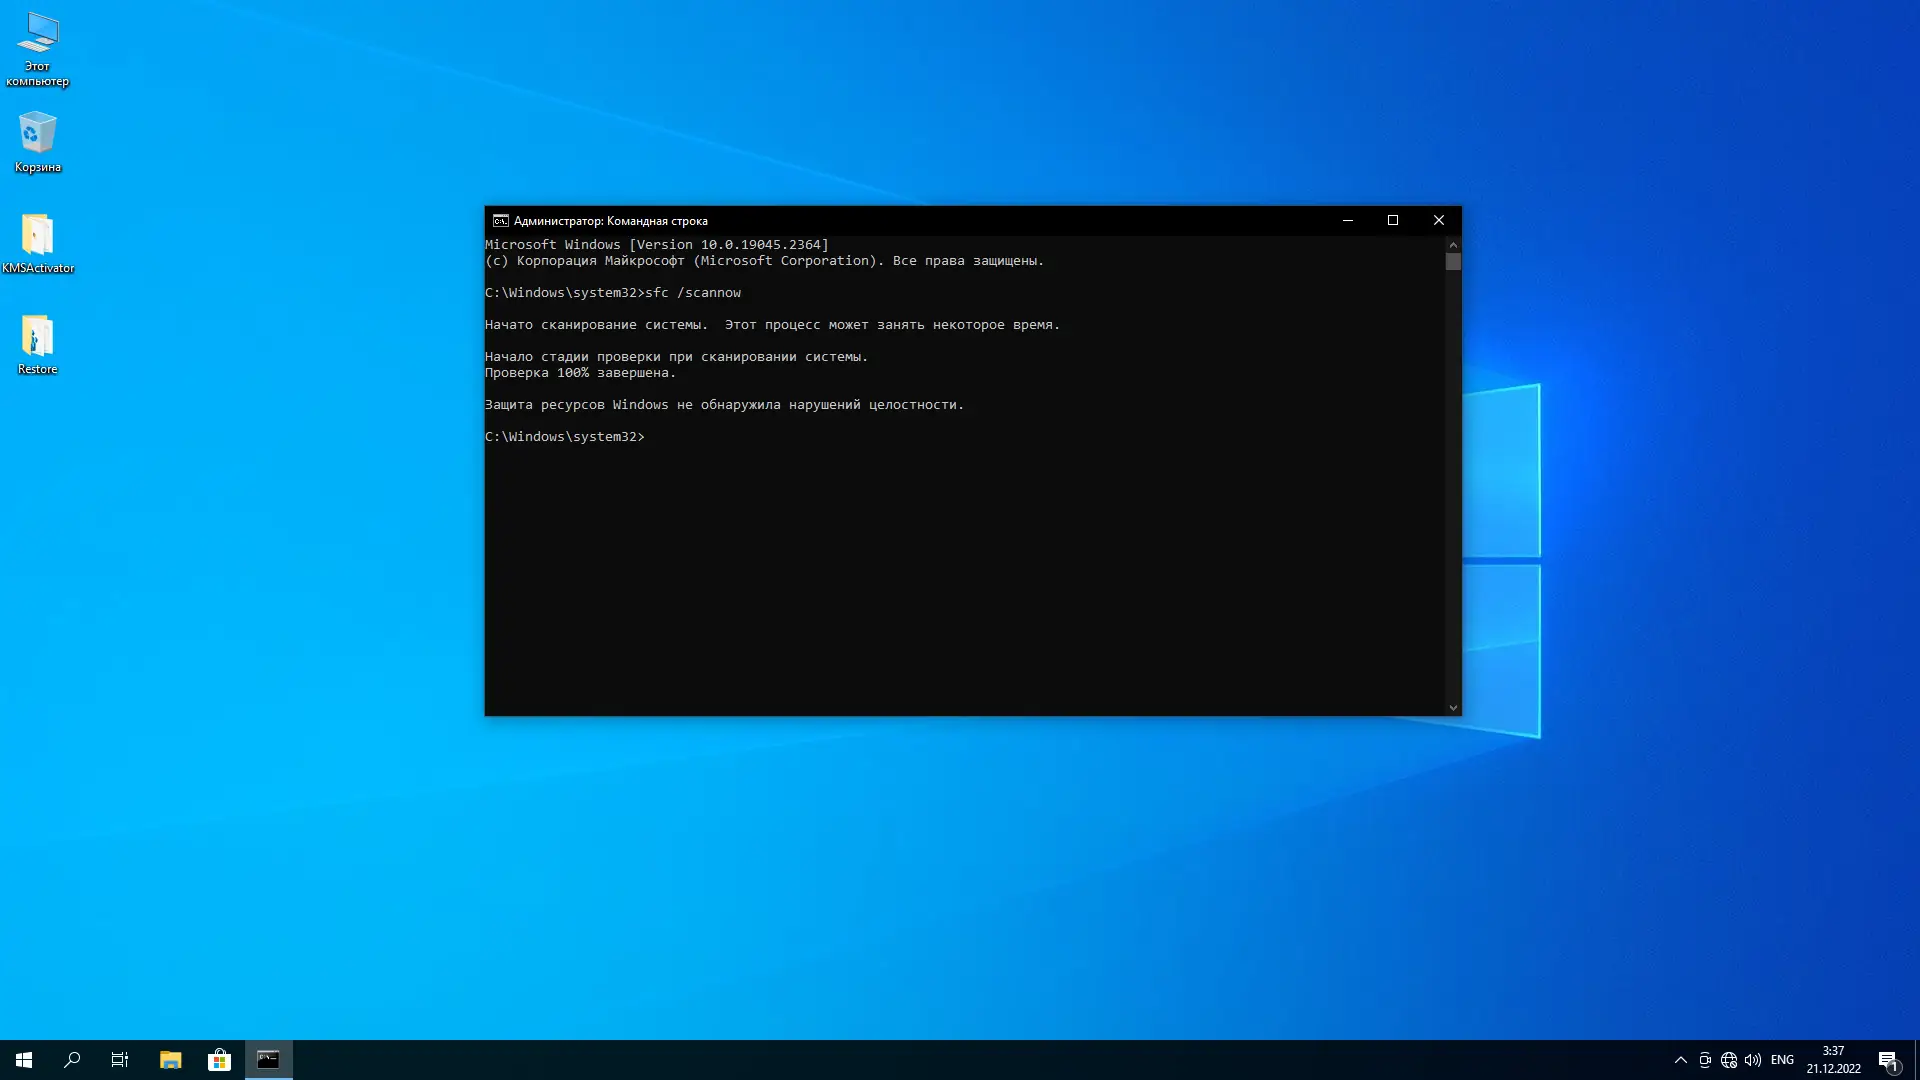
Task: Click the Command Prompt title bar icon
Action: [x=500, y=221]
